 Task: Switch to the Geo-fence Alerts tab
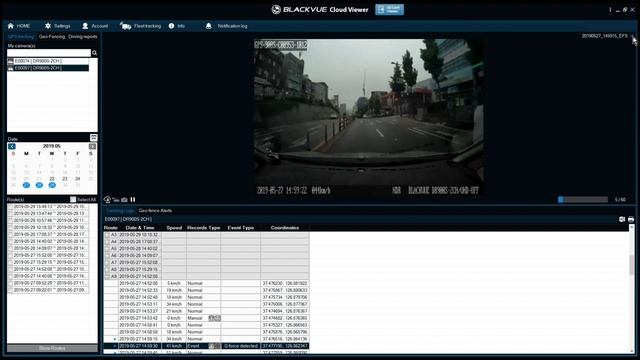tap(155, 211)
